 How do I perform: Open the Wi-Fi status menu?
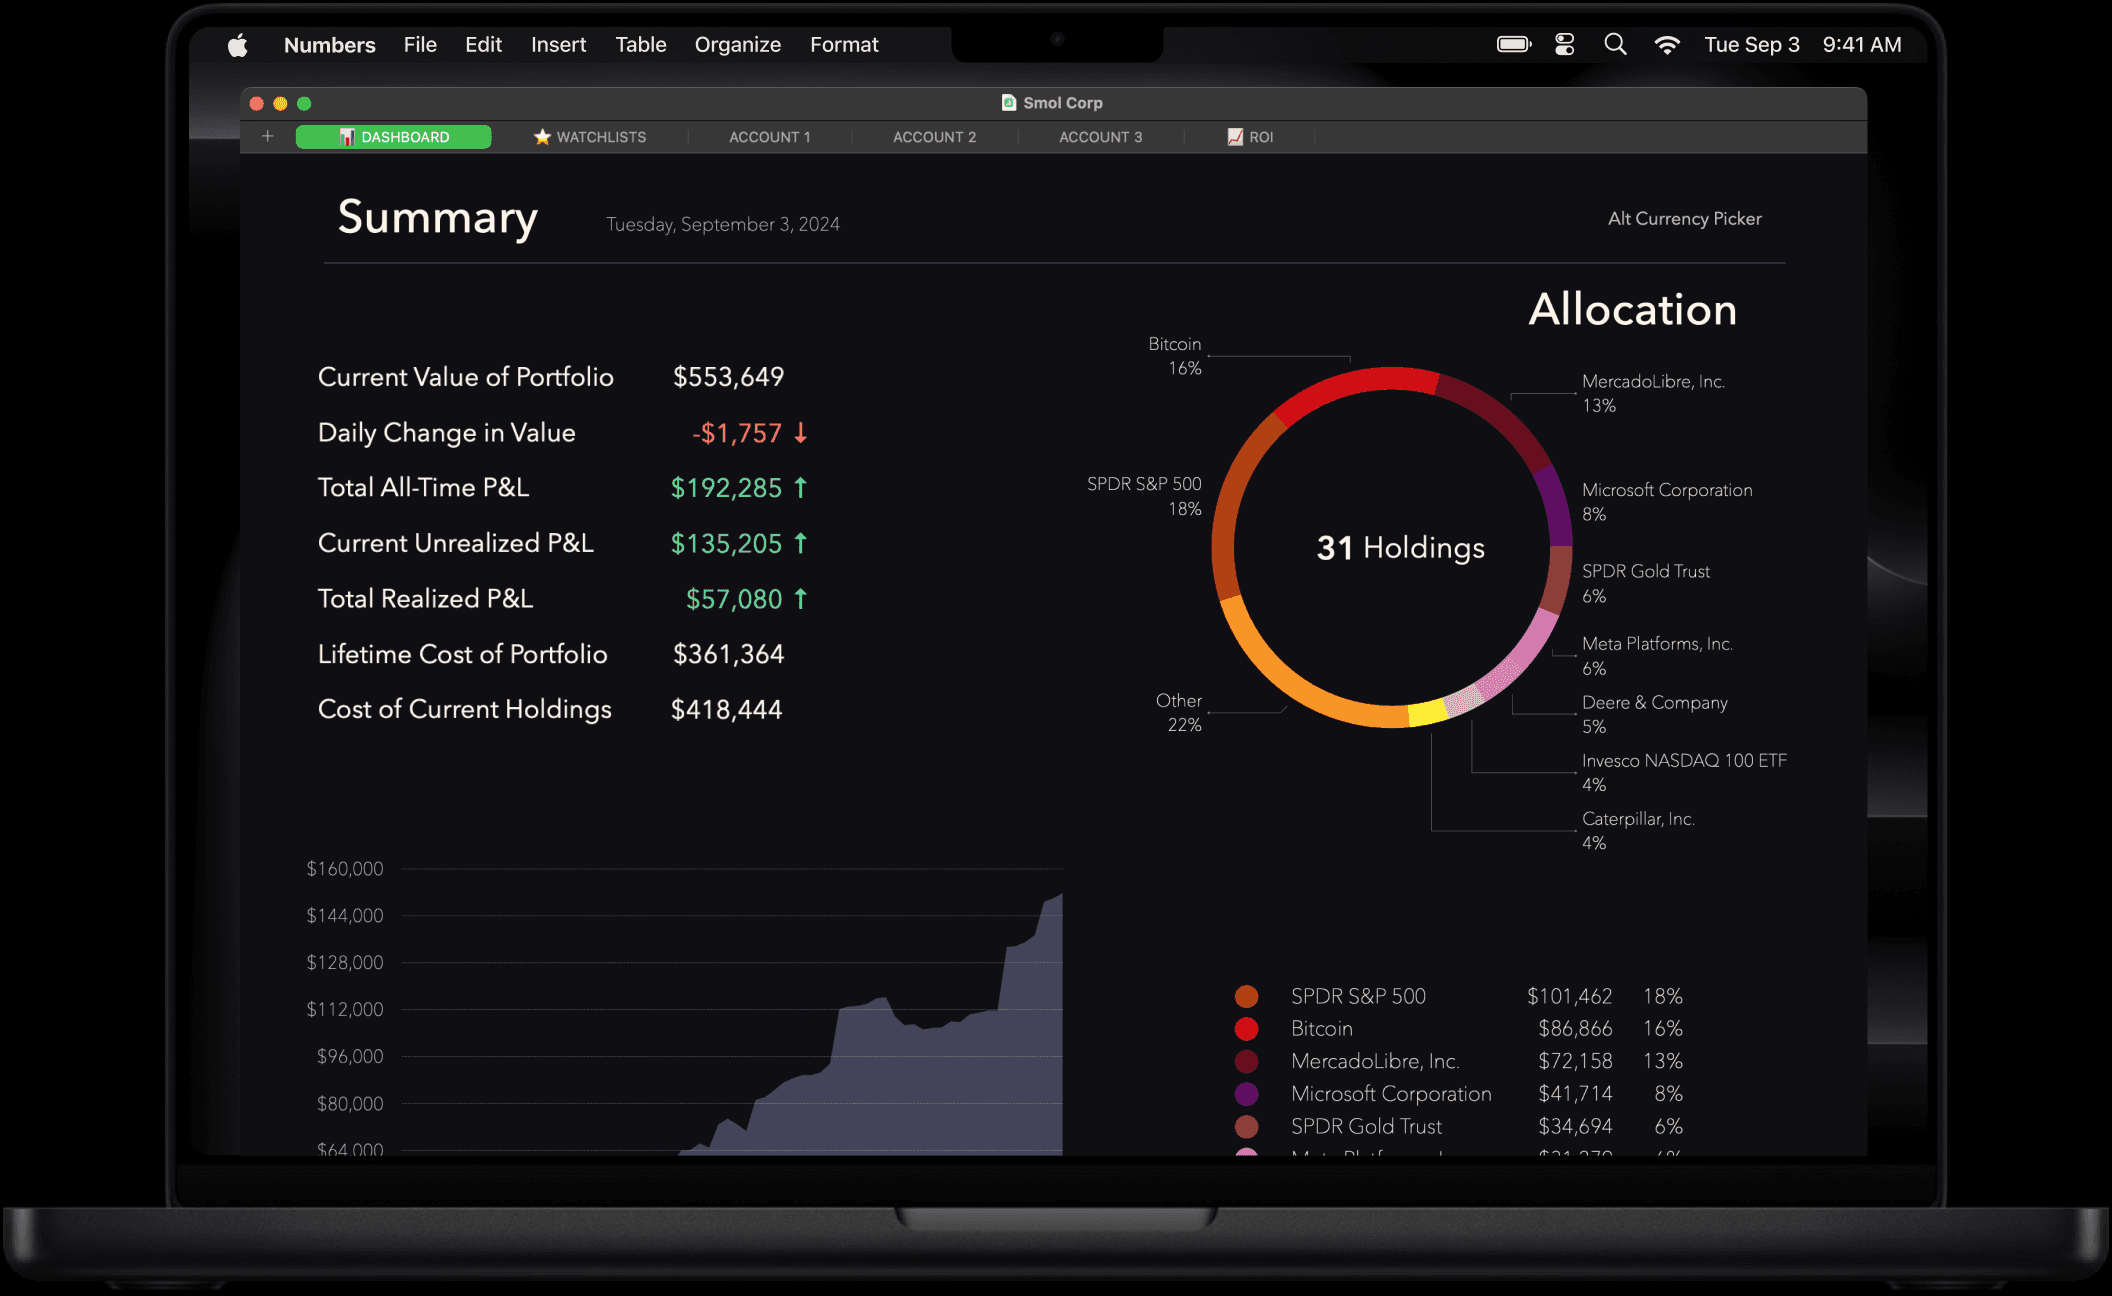point(1667,44)
